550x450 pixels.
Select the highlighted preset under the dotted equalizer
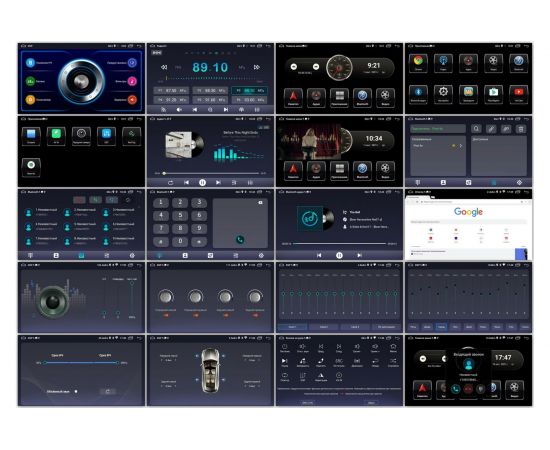point(441,327)
